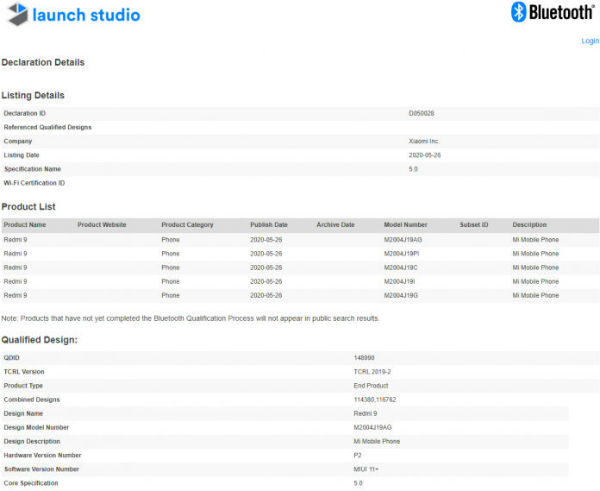600x491 pixels.
Task: Click the 'Specification Name' label
Action: pyautogui.click(x=33, y=169)
